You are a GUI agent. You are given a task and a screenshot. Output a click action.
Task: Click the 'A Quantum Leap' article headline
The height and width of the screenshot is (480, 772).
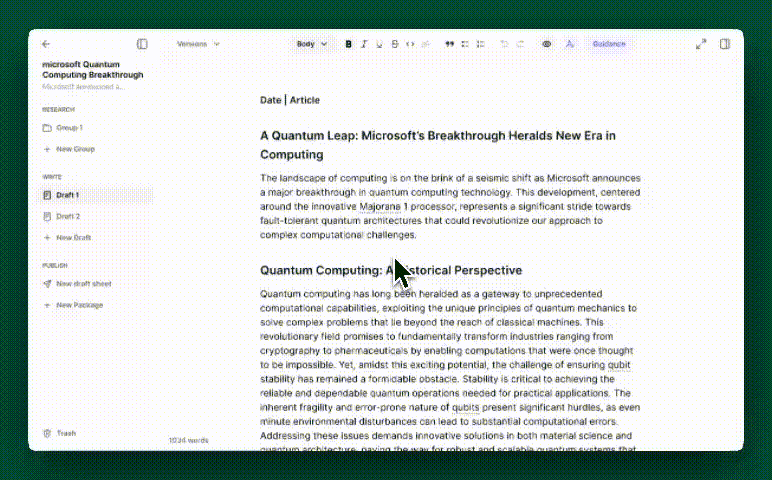[x=438, y=145]
